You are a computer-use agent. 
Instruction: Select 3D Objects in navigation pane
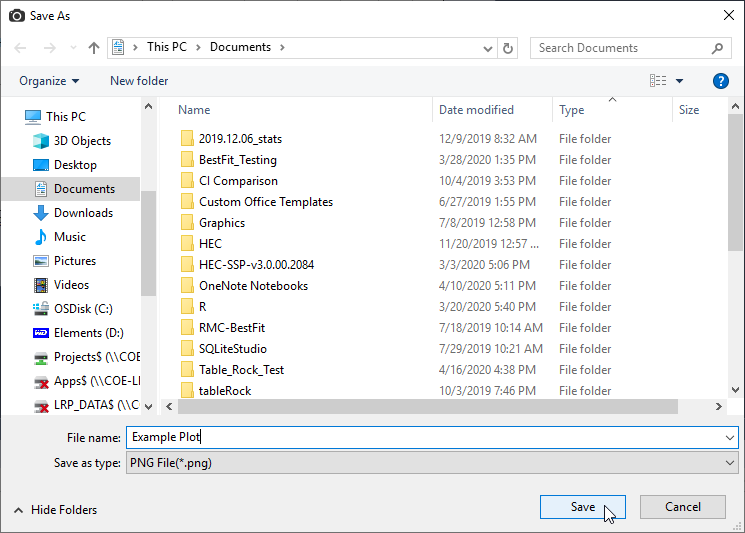point(82,141)
